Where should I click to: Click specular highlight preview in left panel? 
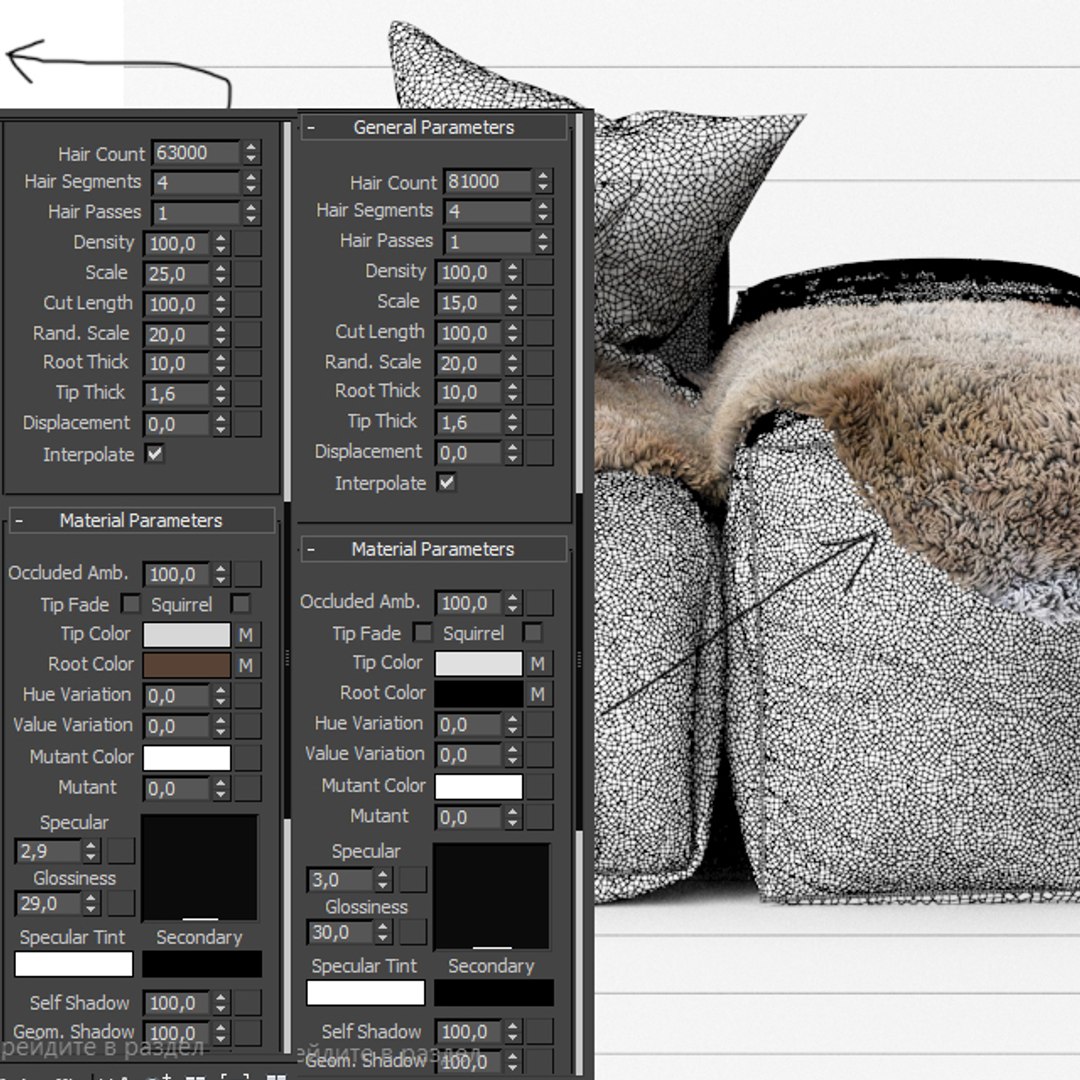click(x=200, y=868)
